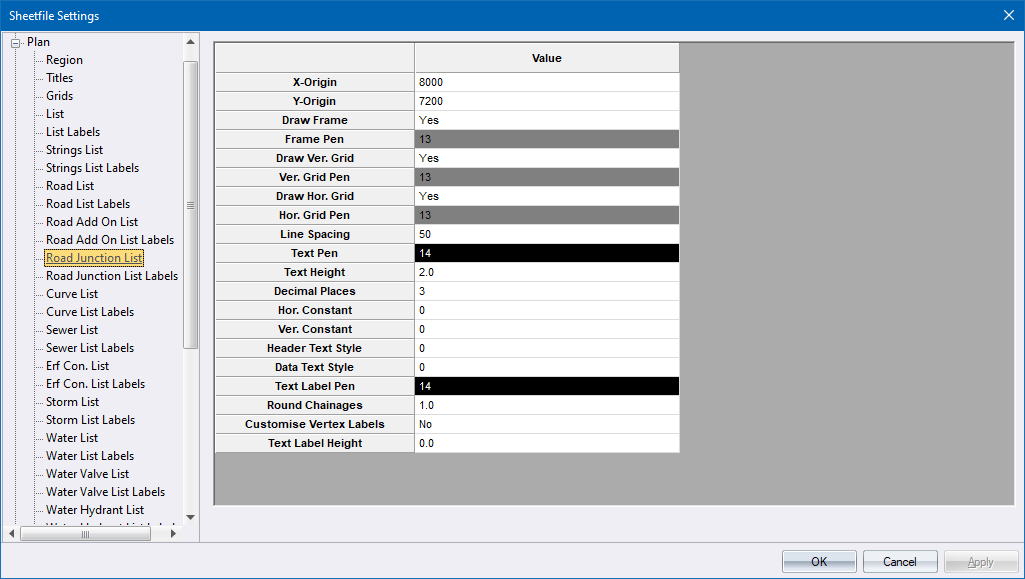Toggle Draw Frame from Yes to No
The width and height of the screenshot is (1025, 579).
[x=546, y=119]
